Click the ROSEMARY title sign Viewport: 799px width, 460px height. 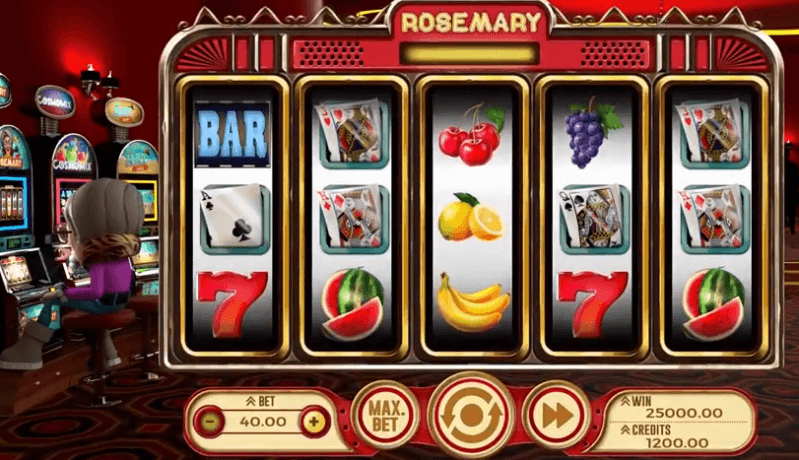(x=471, y=22)
